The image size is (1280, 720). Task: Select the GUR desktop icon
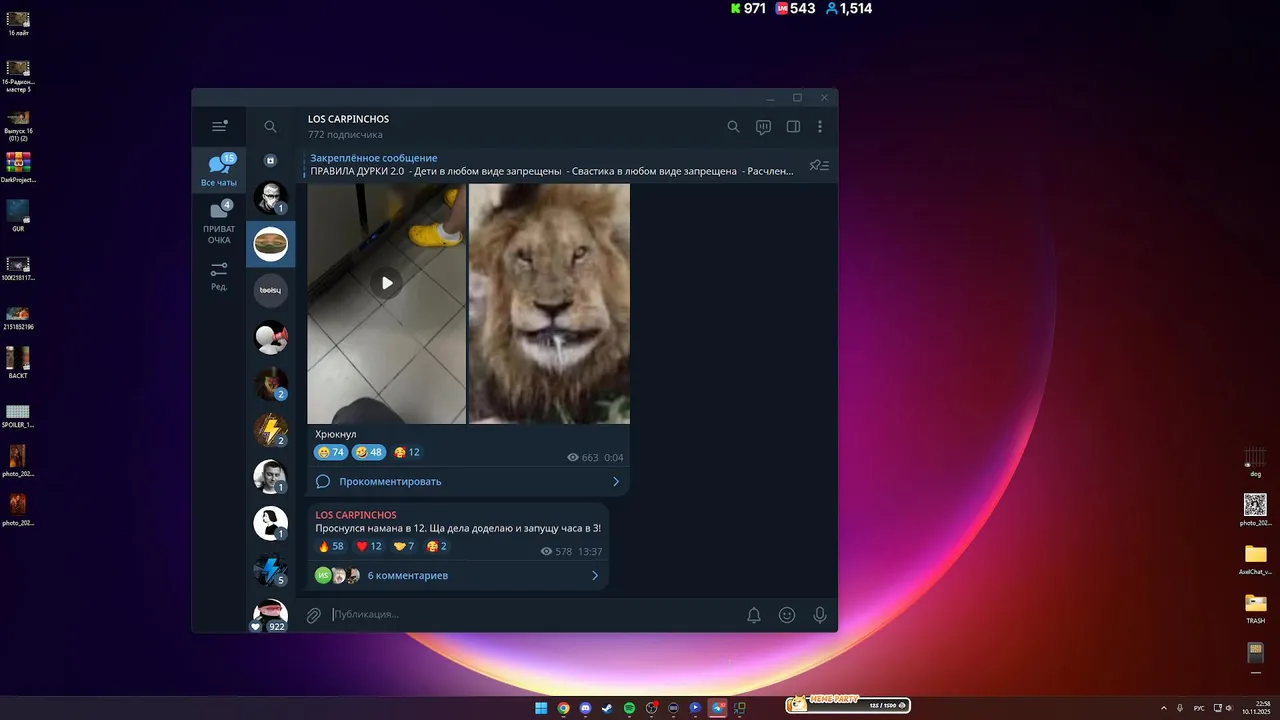(x=18, y=216)
